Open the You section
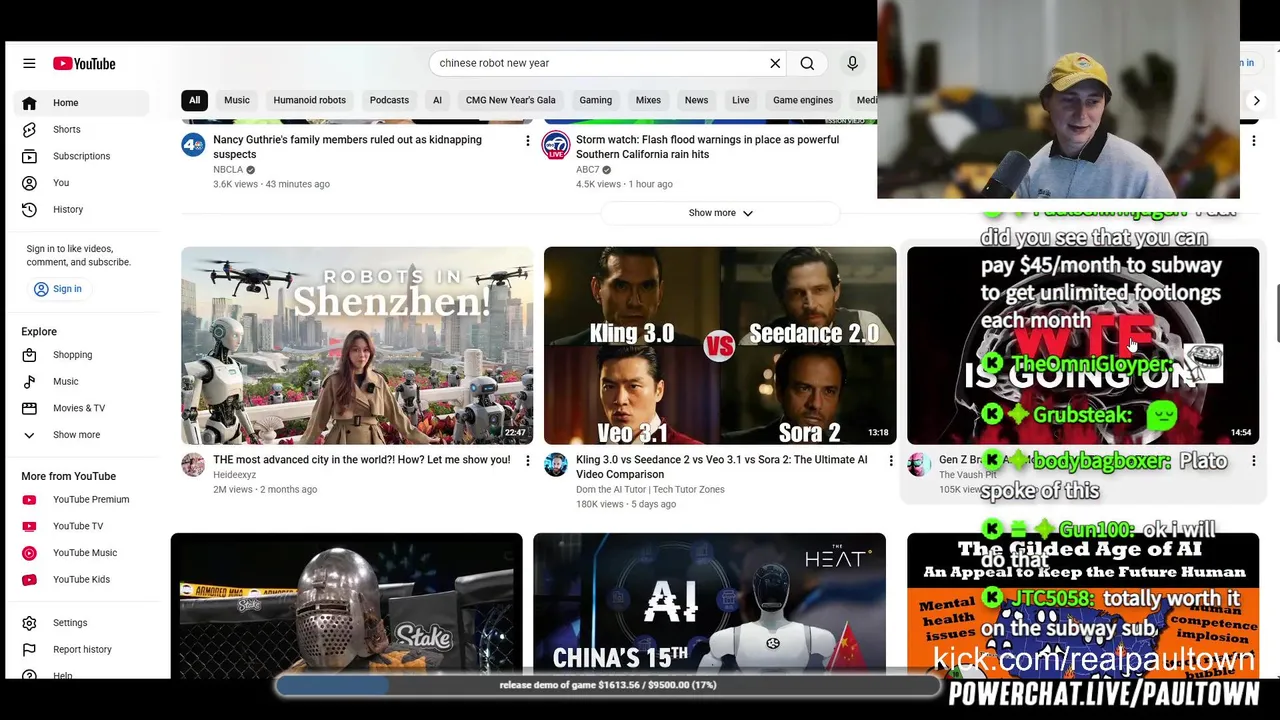 pos(81,183)
